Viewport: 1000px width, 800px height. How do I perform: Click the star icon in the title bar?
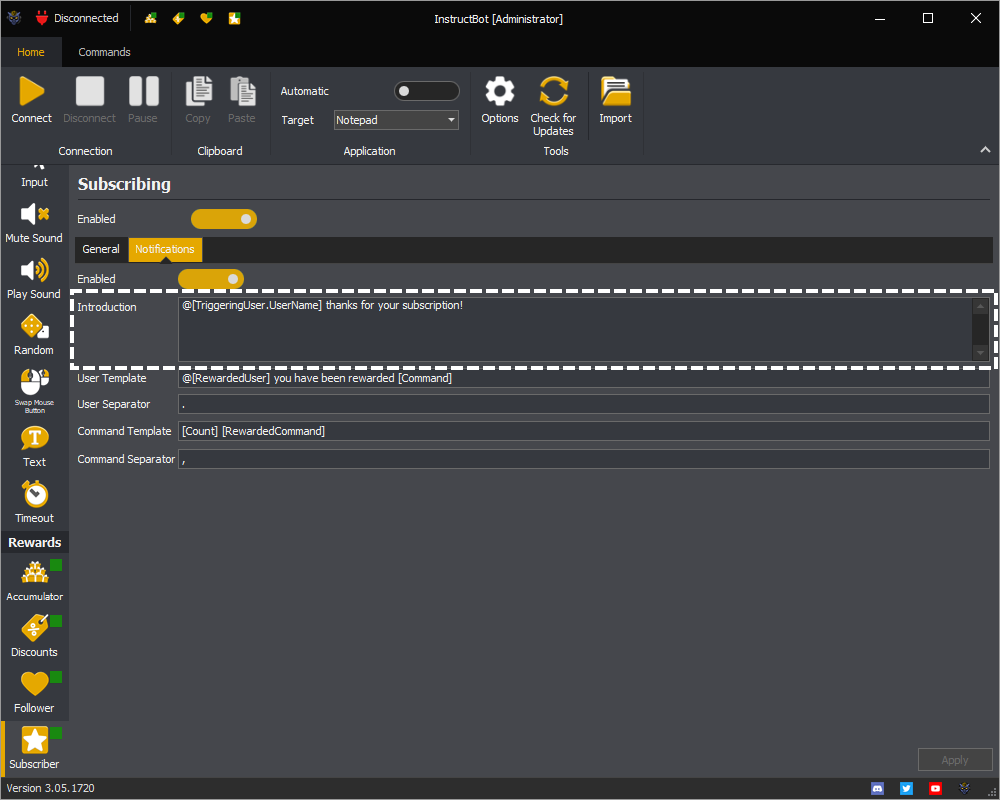(235, 19)
